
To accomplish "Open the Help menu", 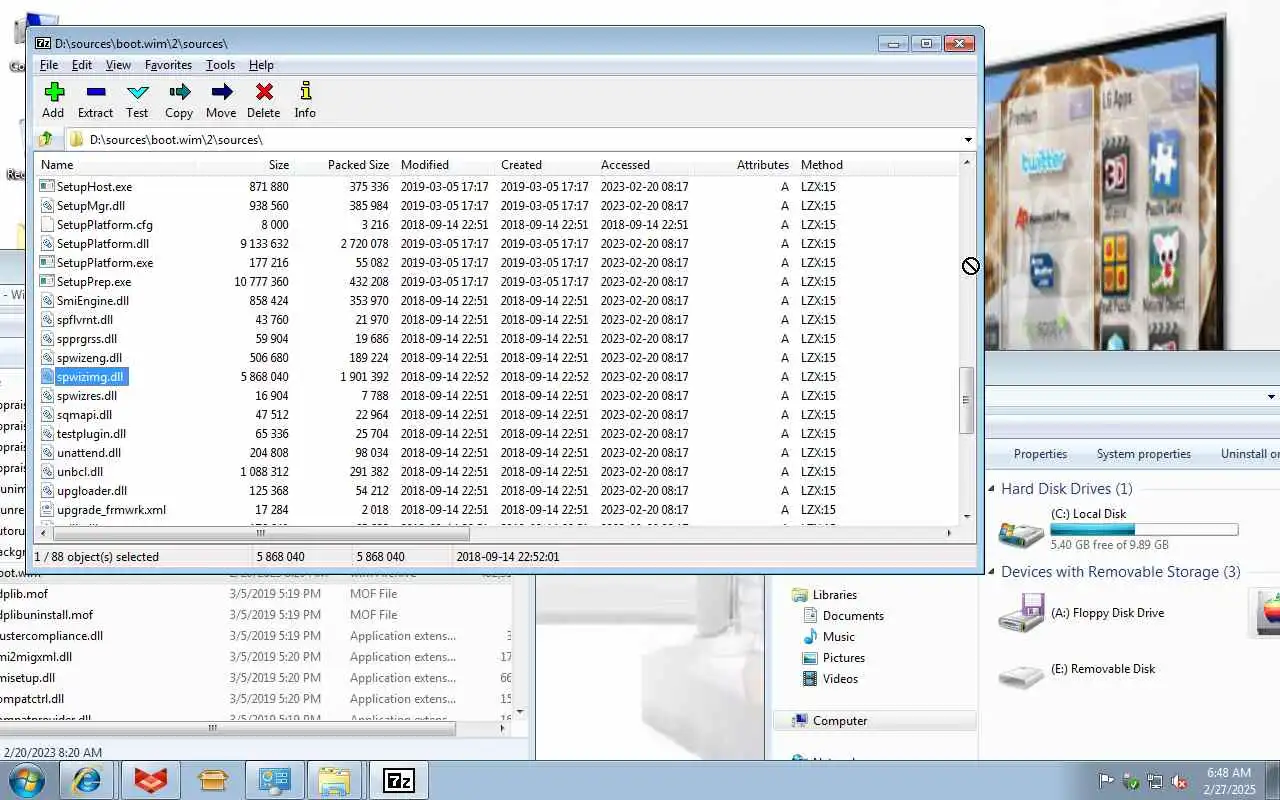I will click(261, 65).
